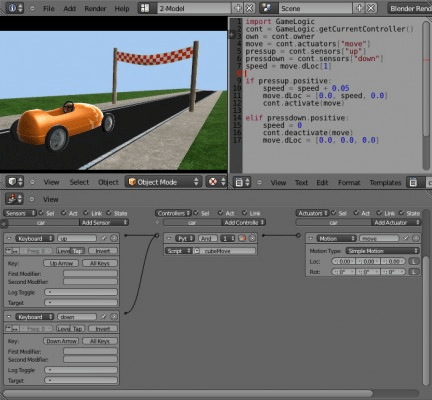Toggle Controllers Act checkbox
The height and width of the screenshot is (400, 432).
pyautogui.click(x=221, y=213)
